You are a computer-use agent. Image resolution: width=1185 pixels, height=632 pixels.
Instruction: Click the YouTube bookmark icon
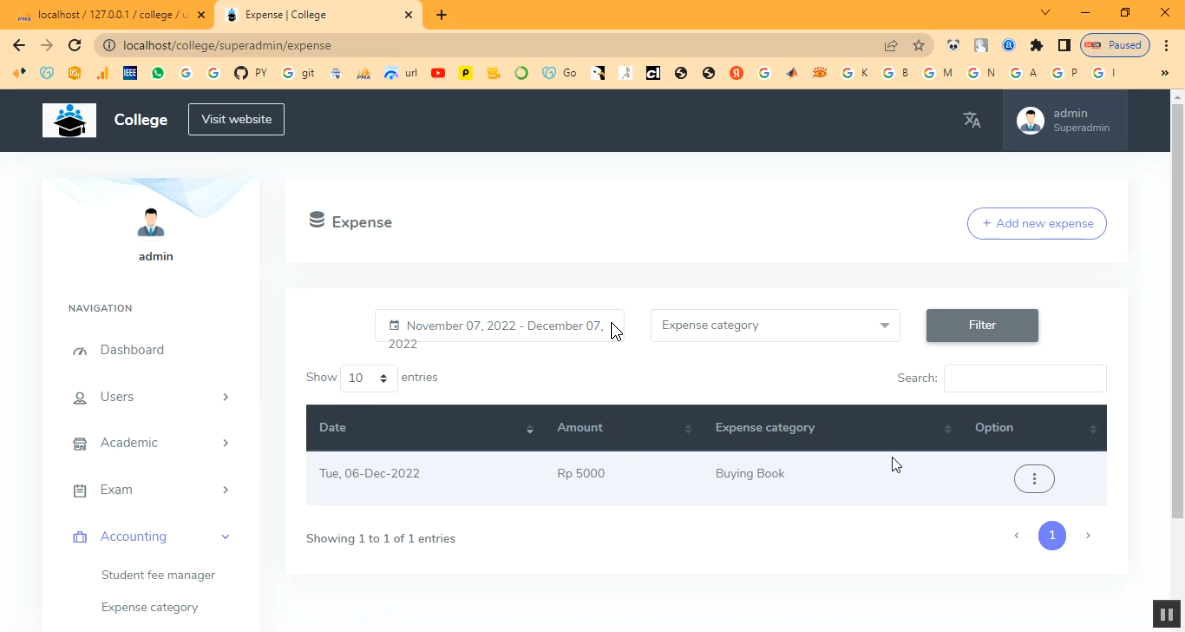point(438,73)
